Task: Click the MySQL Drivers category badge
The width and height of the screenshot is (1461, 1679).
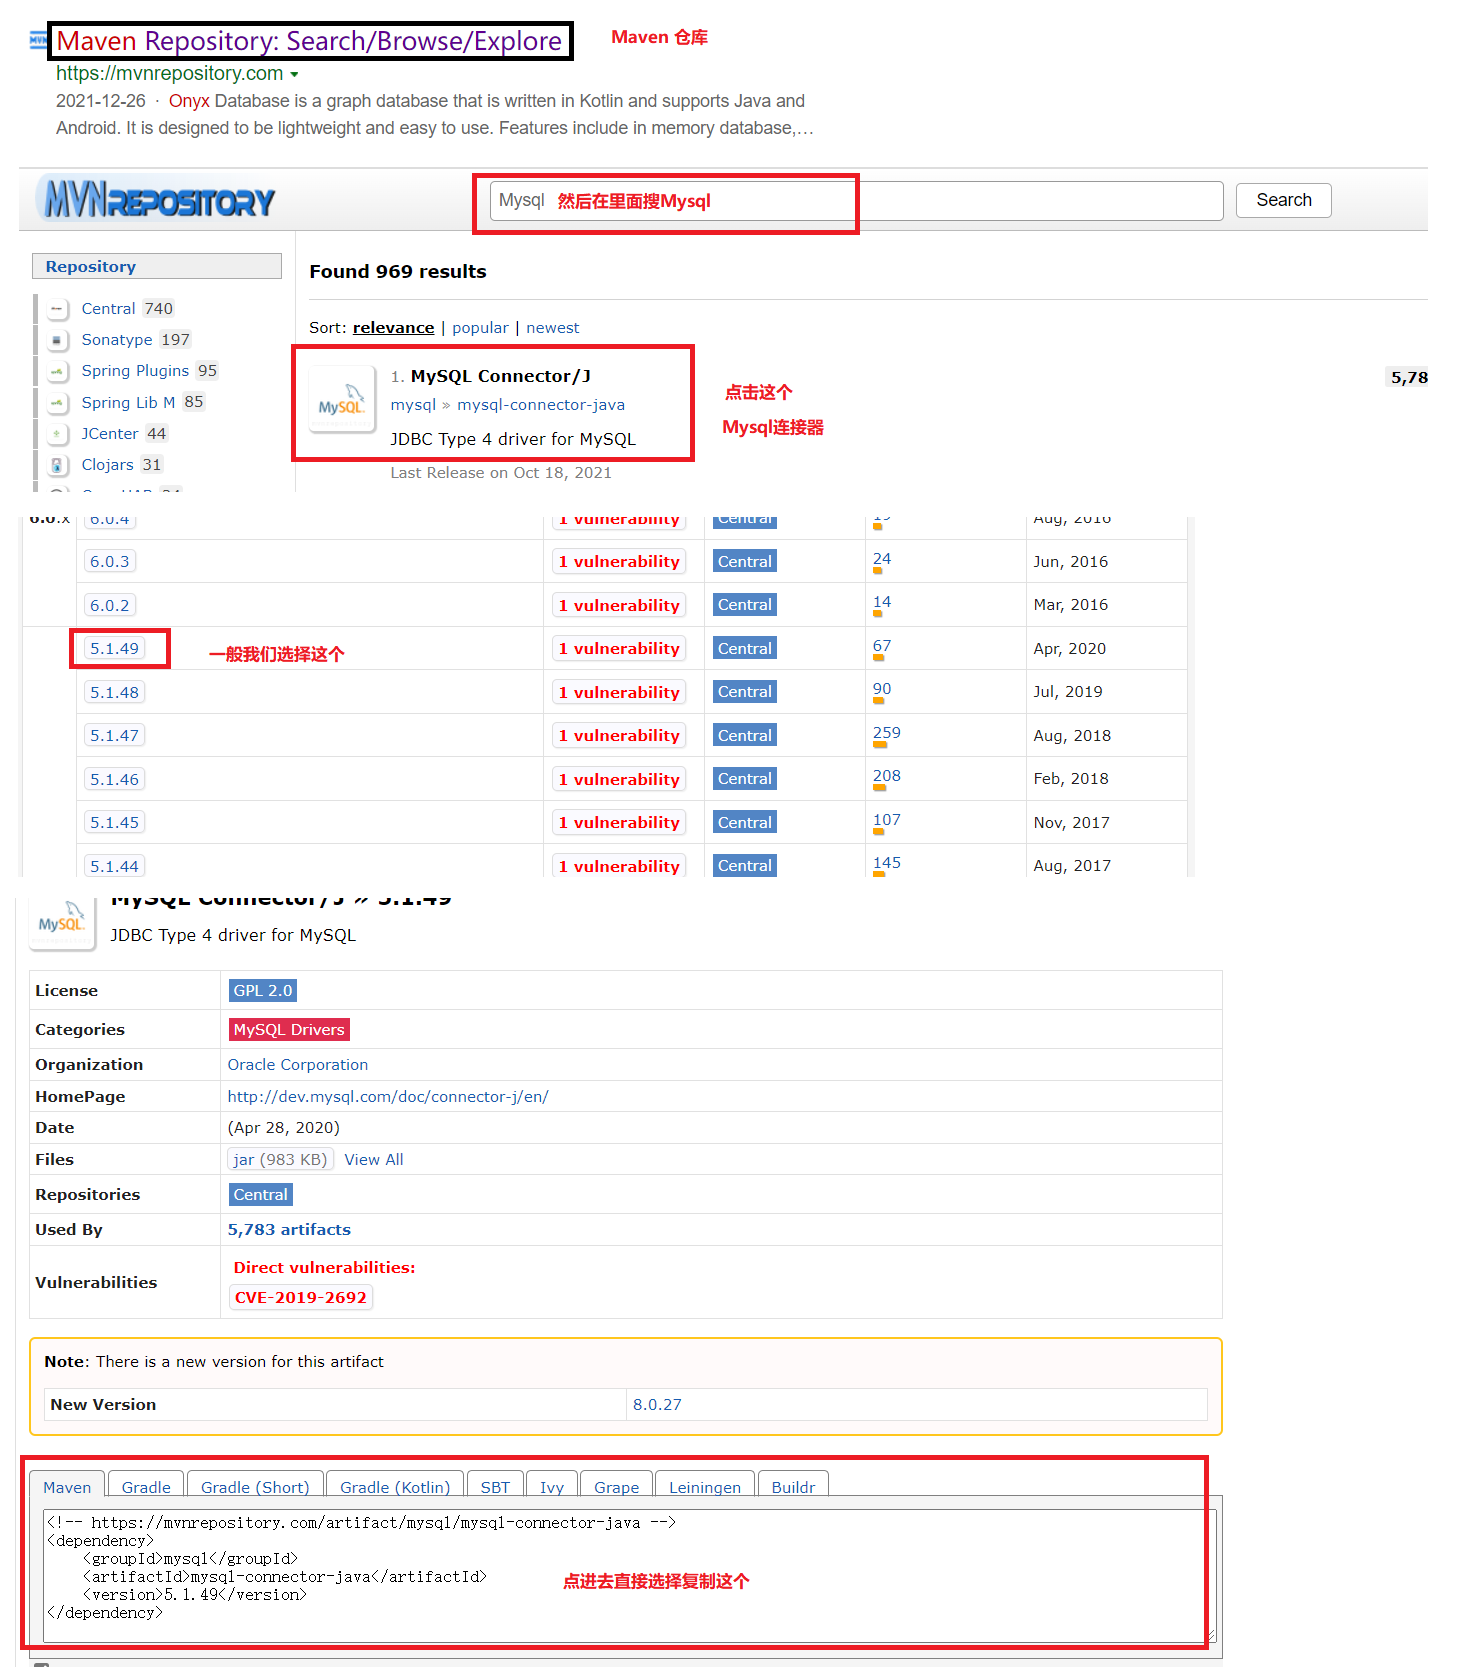Action: [289, 1030]
